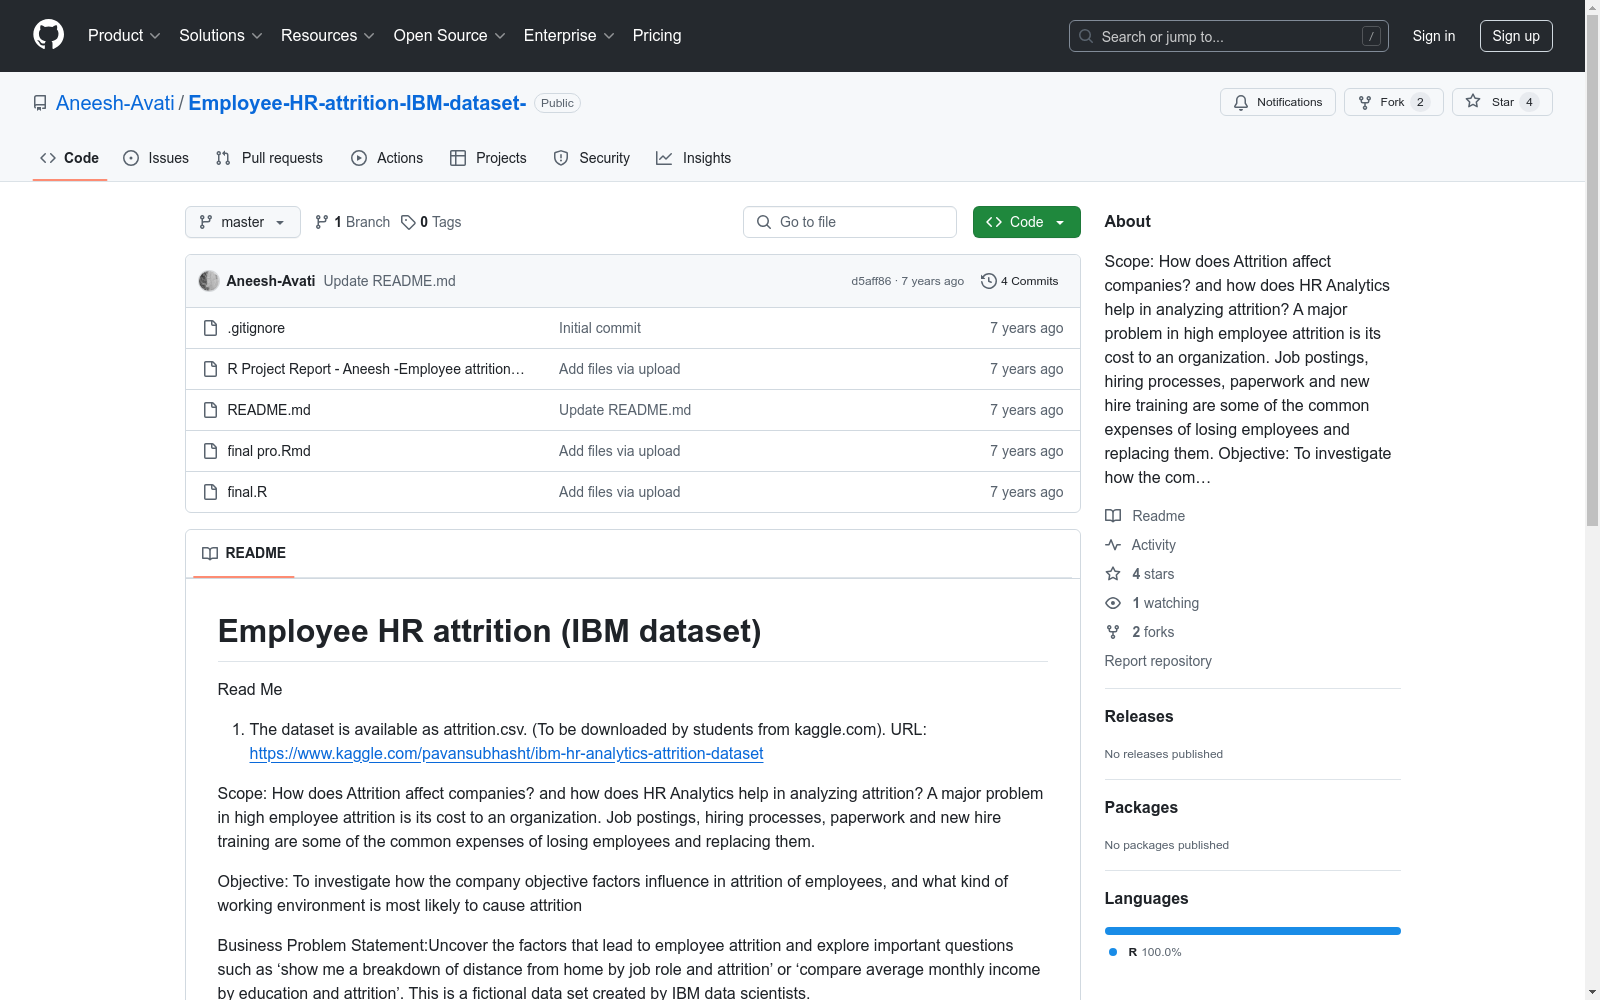The width and height of the screenshot is (1600, 1000).
Task: Click the Sign up button
Action: tap(1516, 36)
